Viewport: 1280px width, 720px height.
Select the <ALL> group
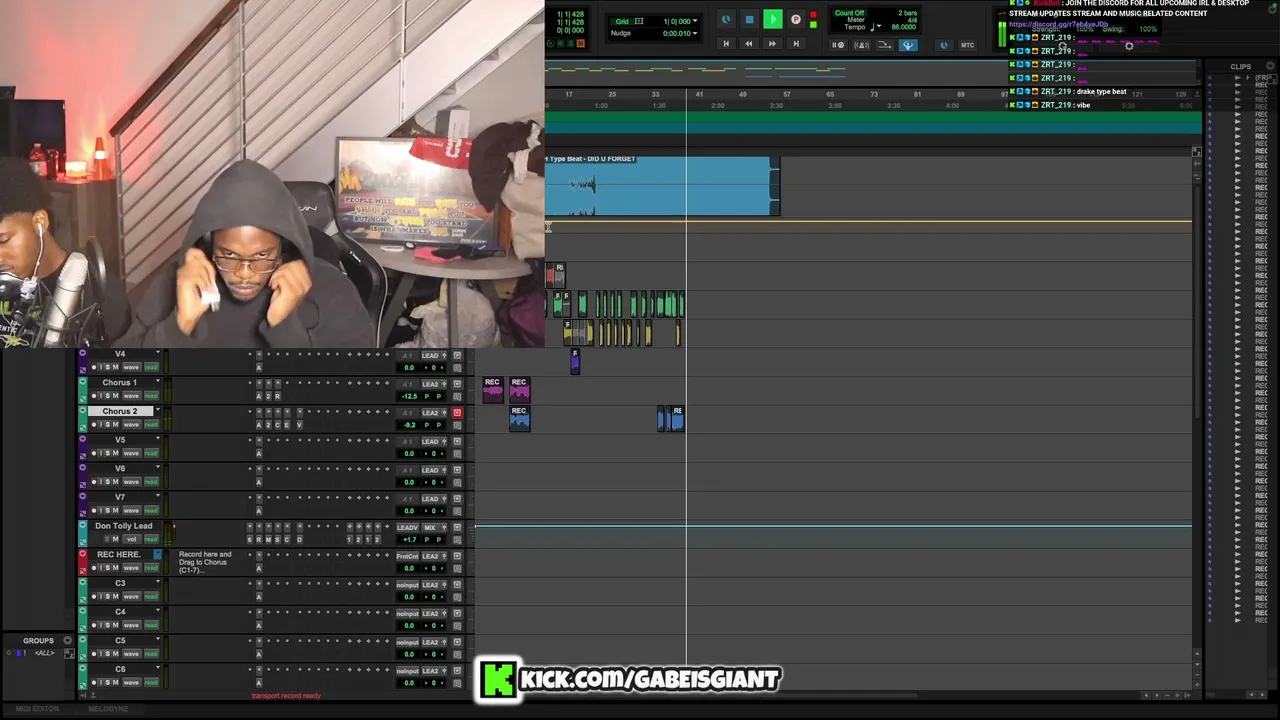pos(44,653)
